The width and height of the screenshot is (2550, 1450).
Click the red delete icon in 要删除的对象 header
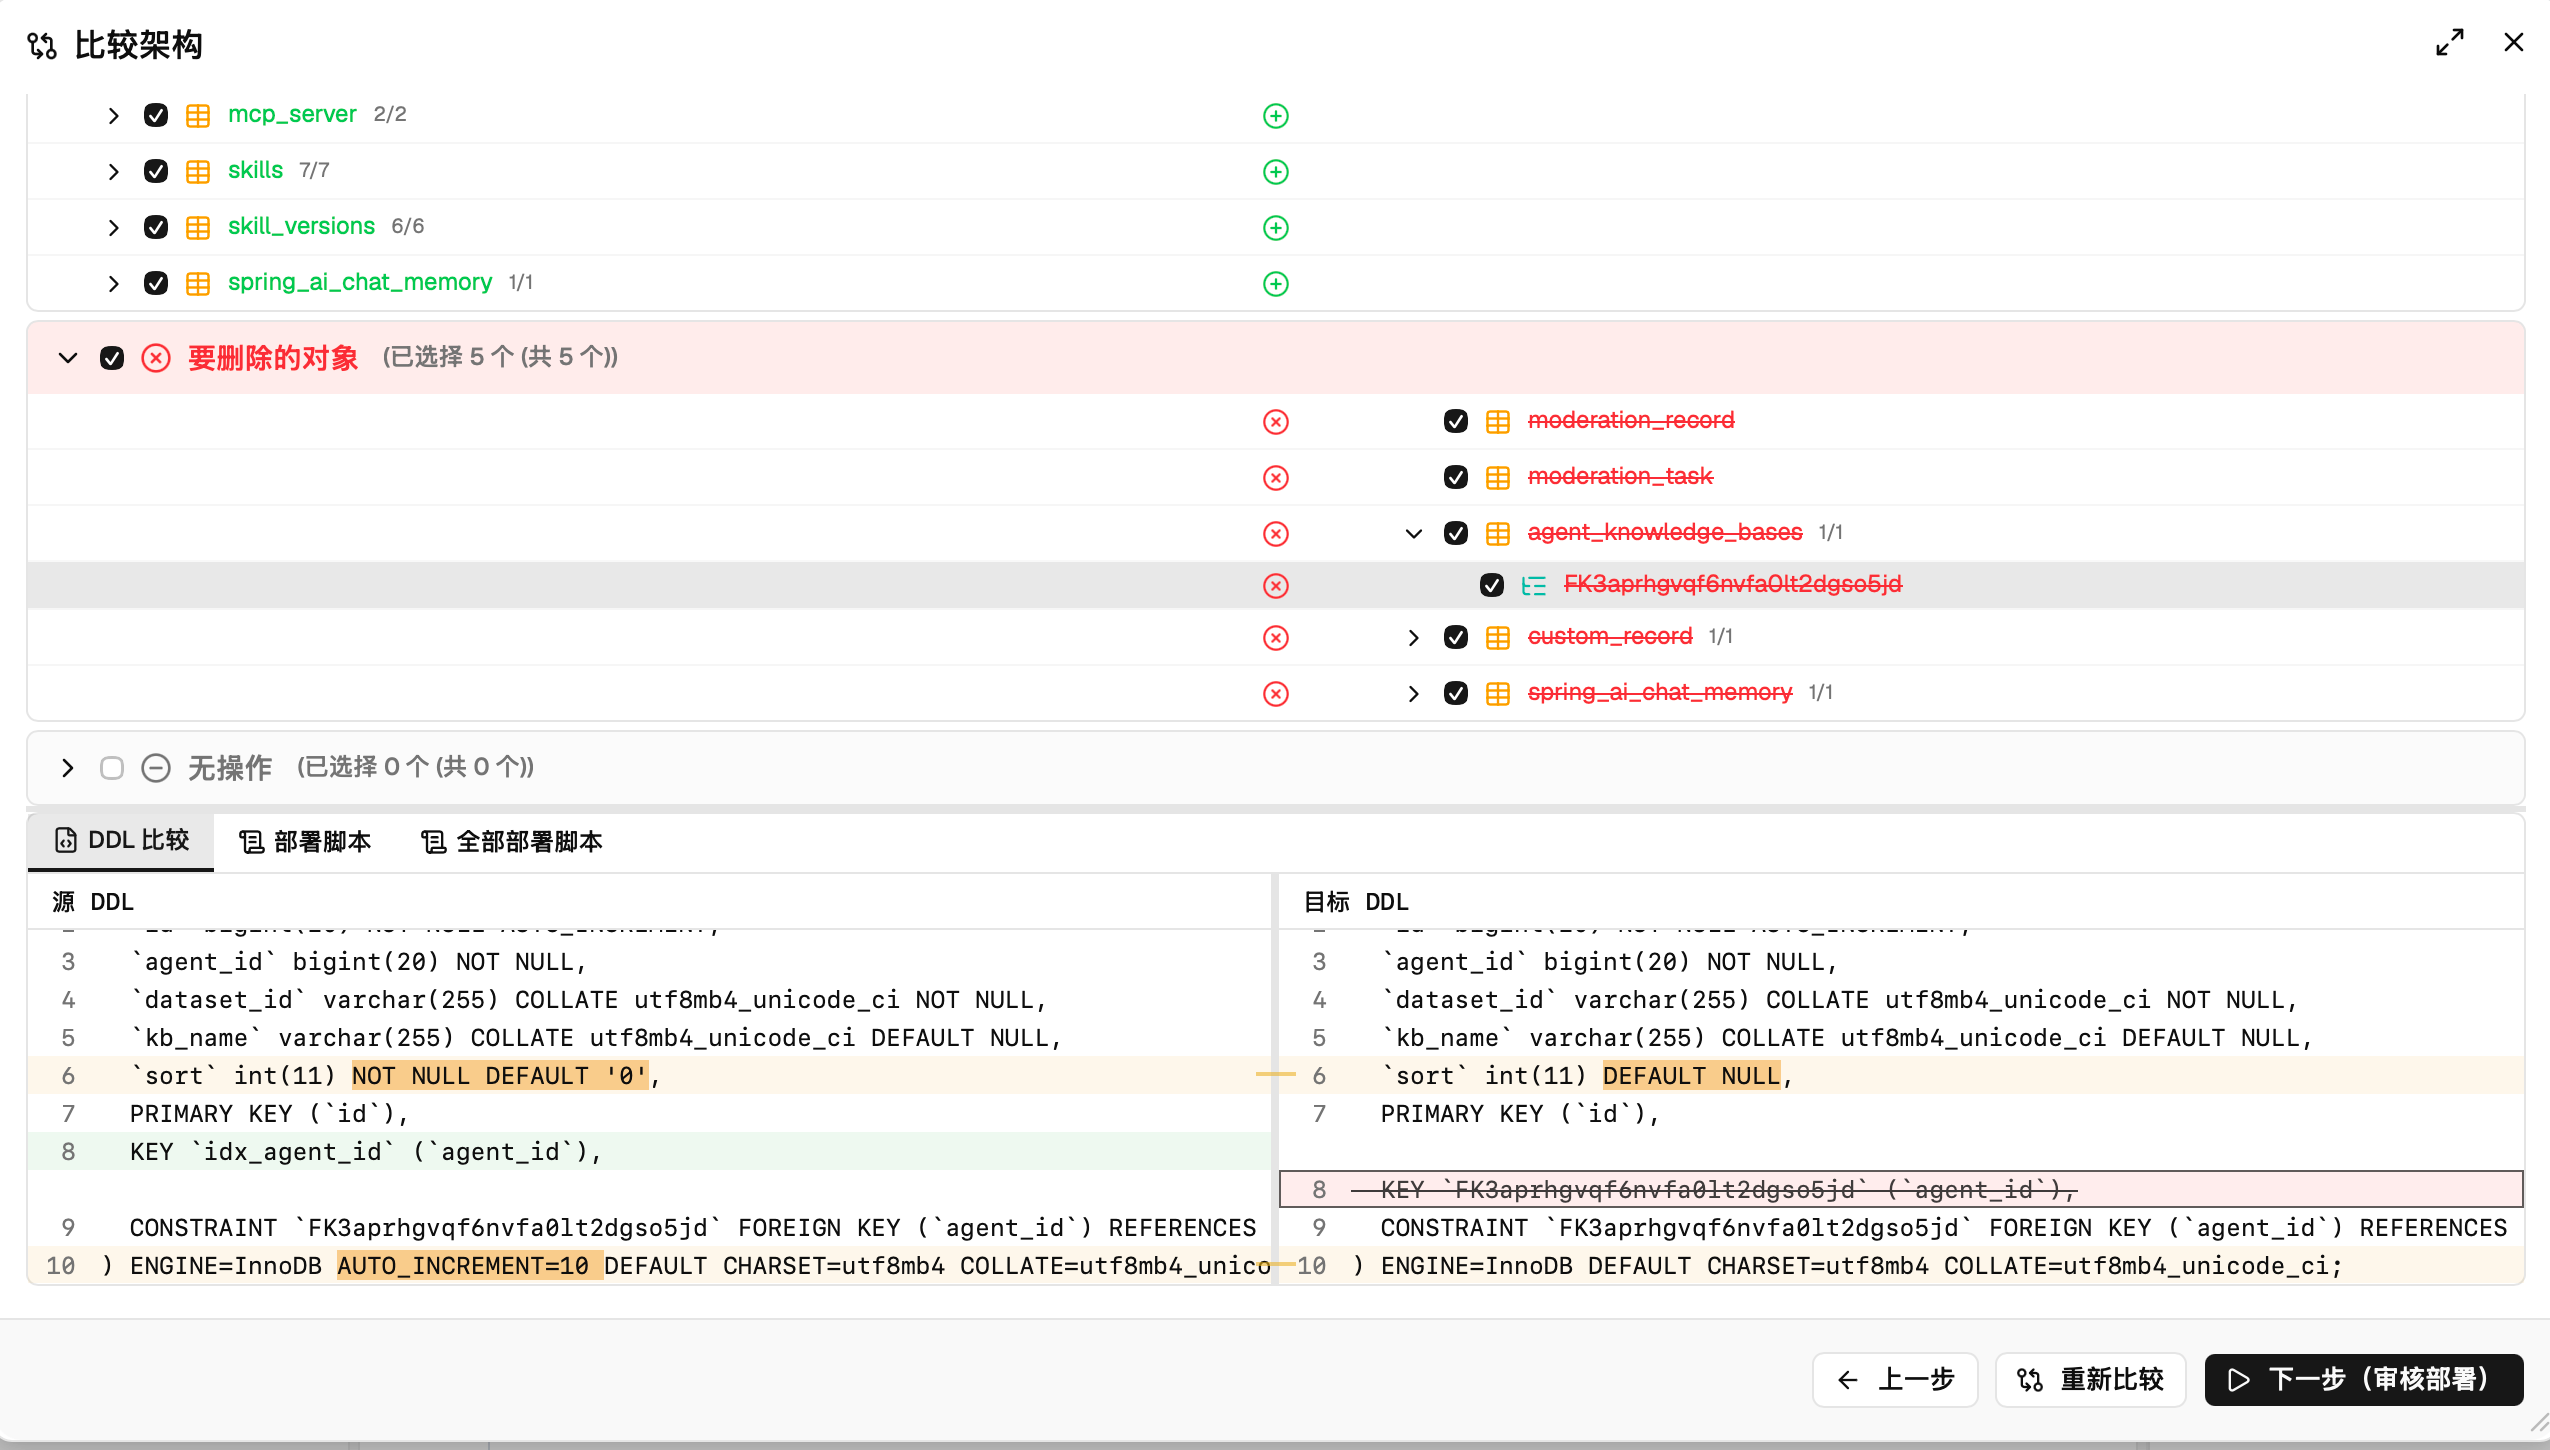[156, 358]
